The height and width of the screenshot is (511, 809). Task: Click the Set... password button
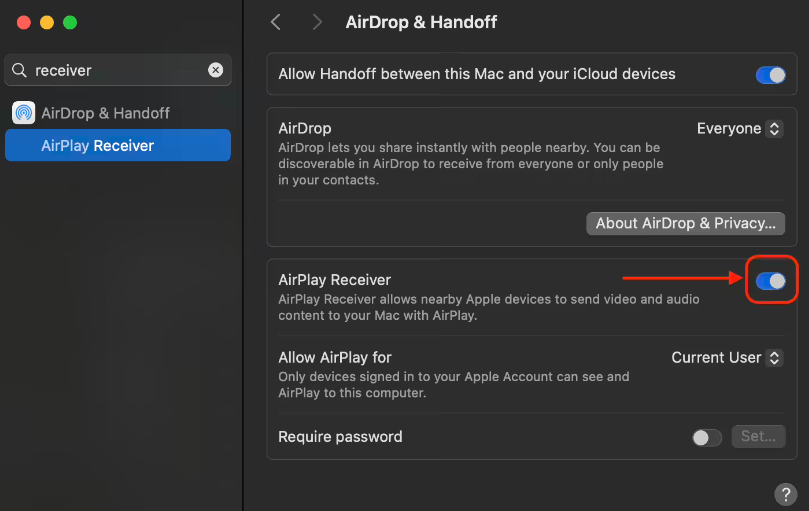(x=758, y=437)
